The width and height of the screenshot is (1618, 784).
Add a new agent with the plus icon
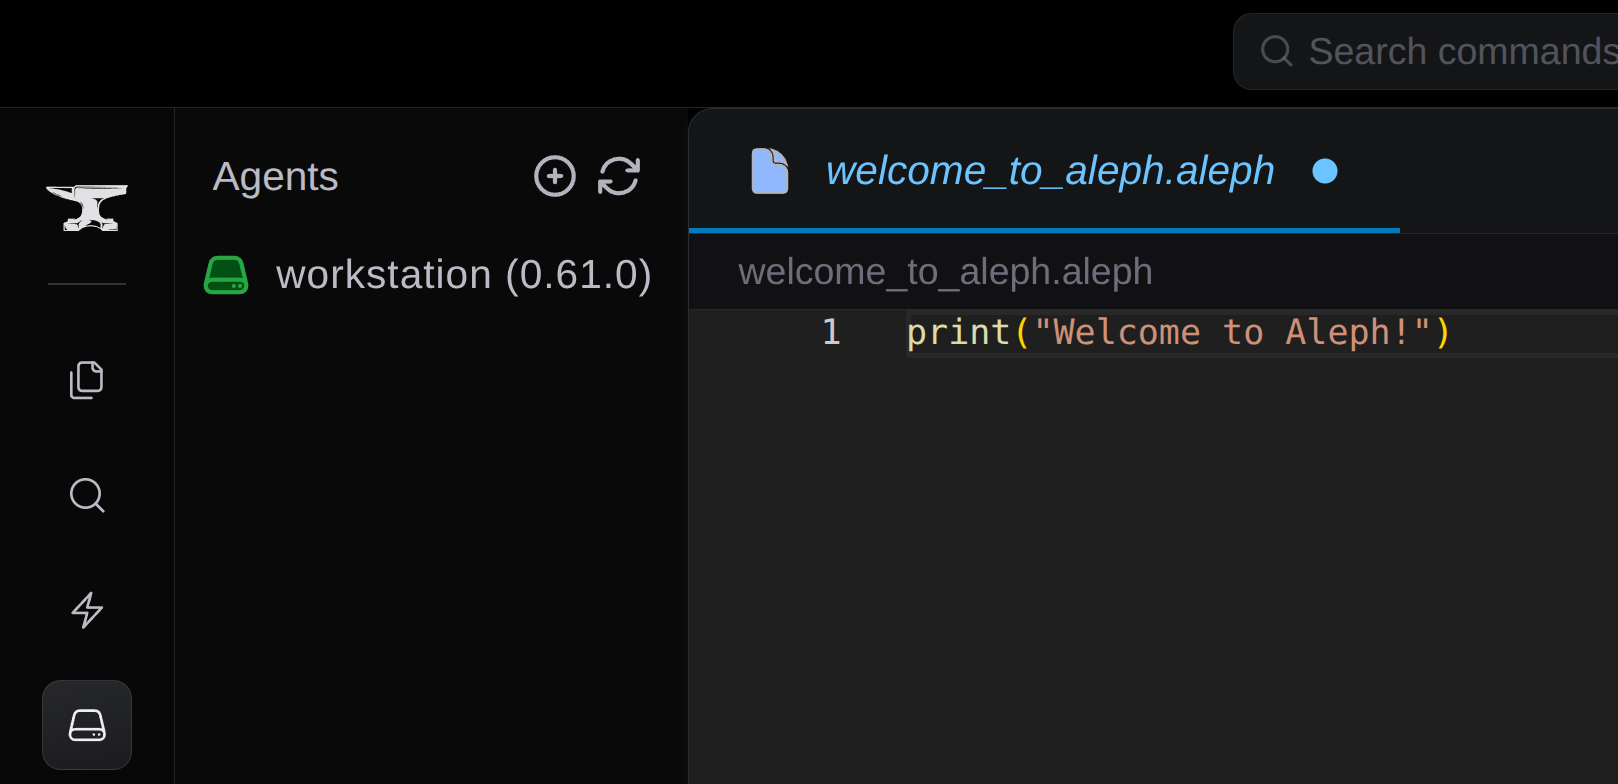tap(555, 176)
